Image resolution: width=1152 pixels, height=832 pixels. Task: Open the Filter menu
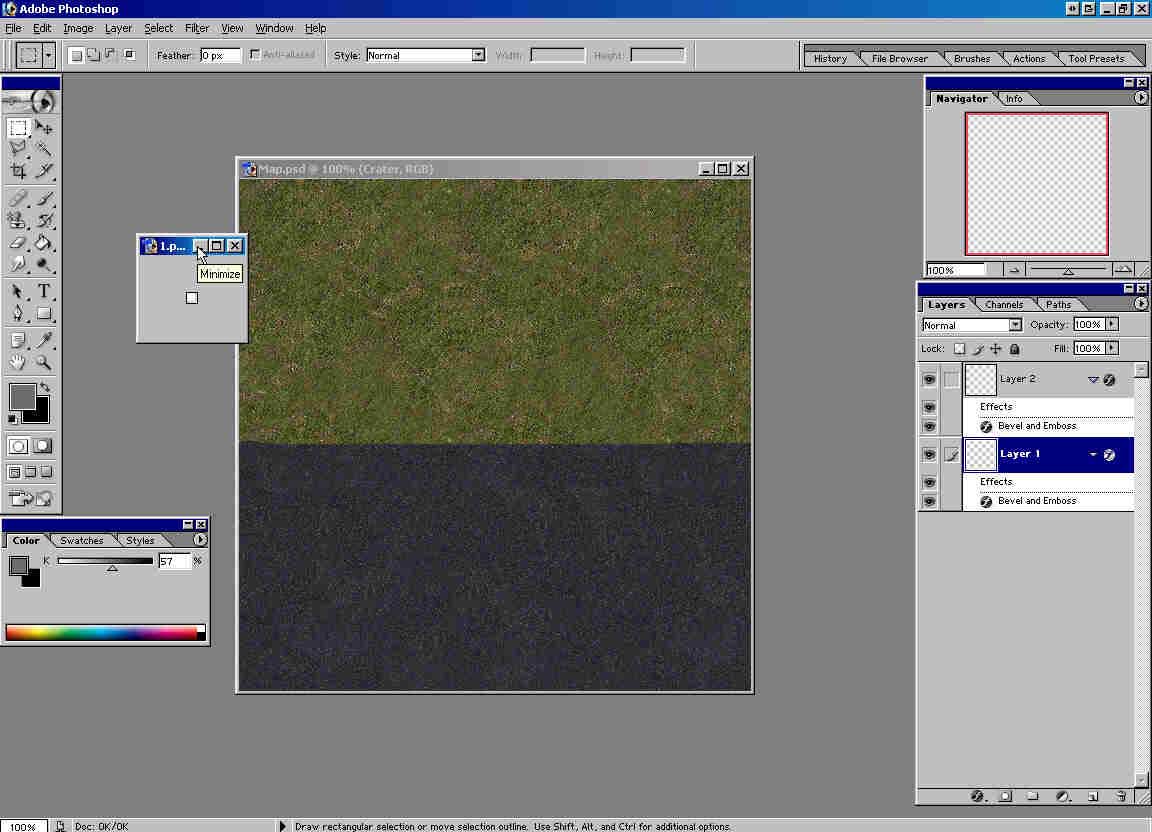point(197,28)
